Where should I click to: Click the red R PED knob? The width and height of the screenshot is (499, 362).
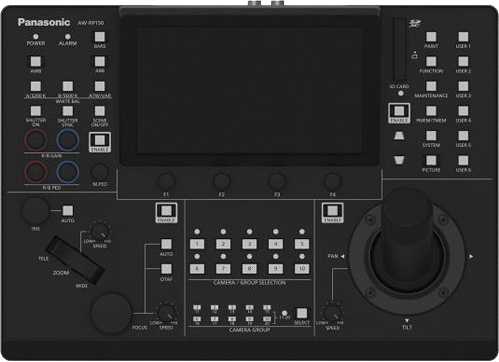(x=35, y=172)
